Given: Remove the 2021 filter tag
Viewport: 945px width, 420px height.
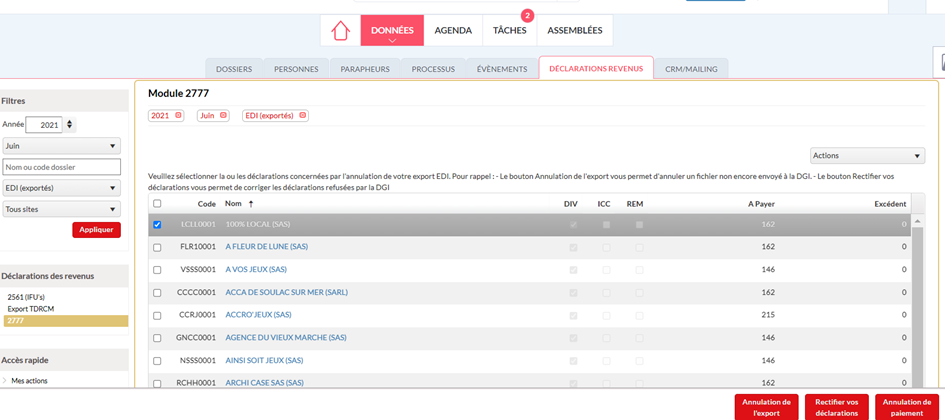Looking at the screenshot, I should pyautogui.click(x=179, y=116).
